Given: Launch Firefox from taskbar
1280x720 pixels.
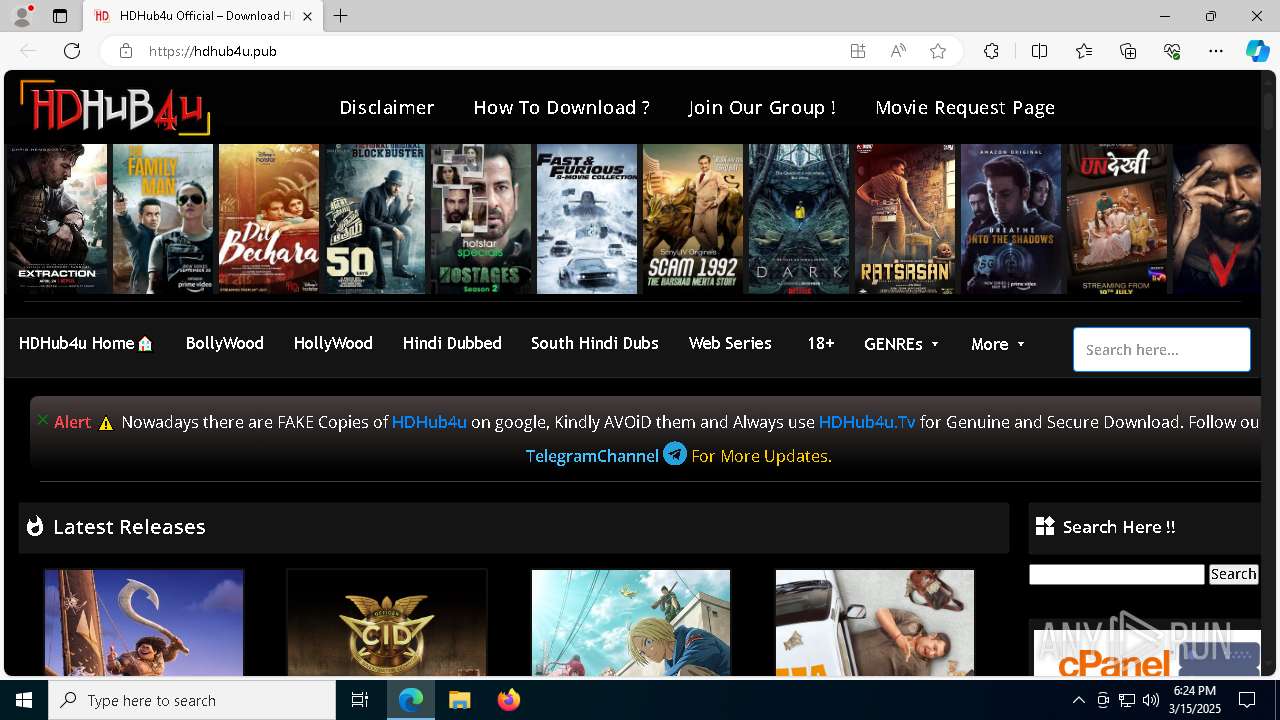Looking at the screenshot, I should [x=509, y=700].
